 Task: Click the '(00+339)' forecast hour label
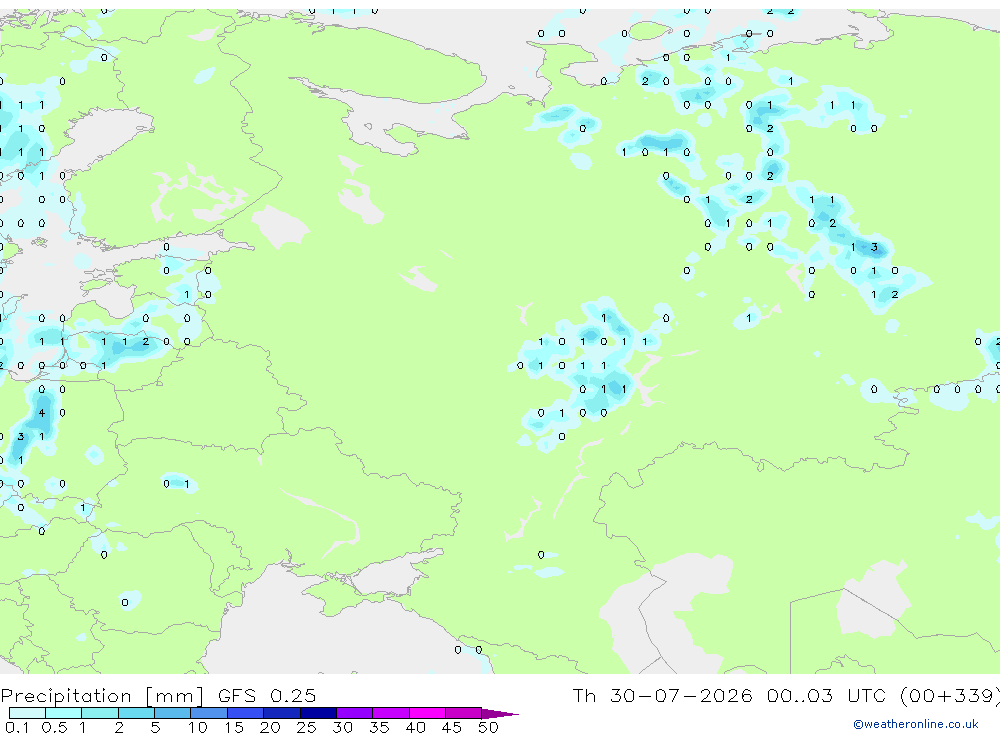coord(949,695)
